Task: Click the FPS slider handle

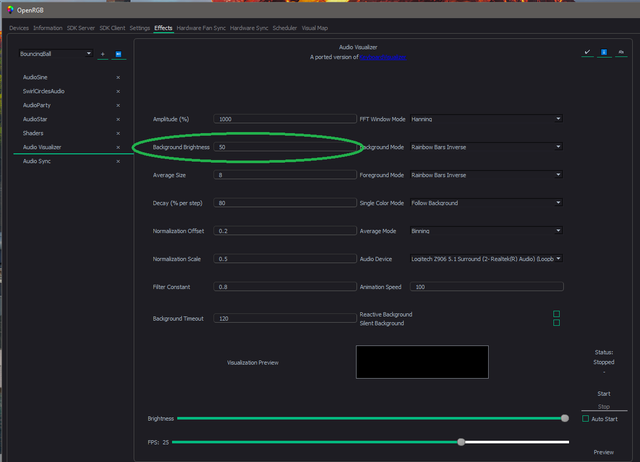Action: click(x=461, y=442)
